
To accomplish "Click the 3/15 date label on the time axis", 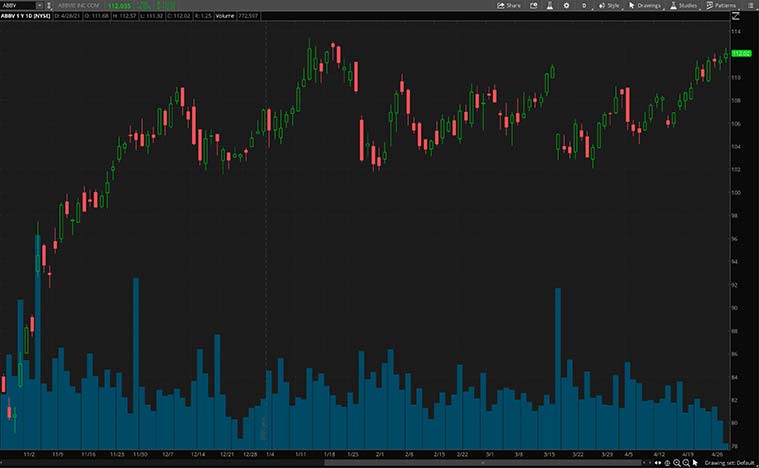I will tap(549, 454).
